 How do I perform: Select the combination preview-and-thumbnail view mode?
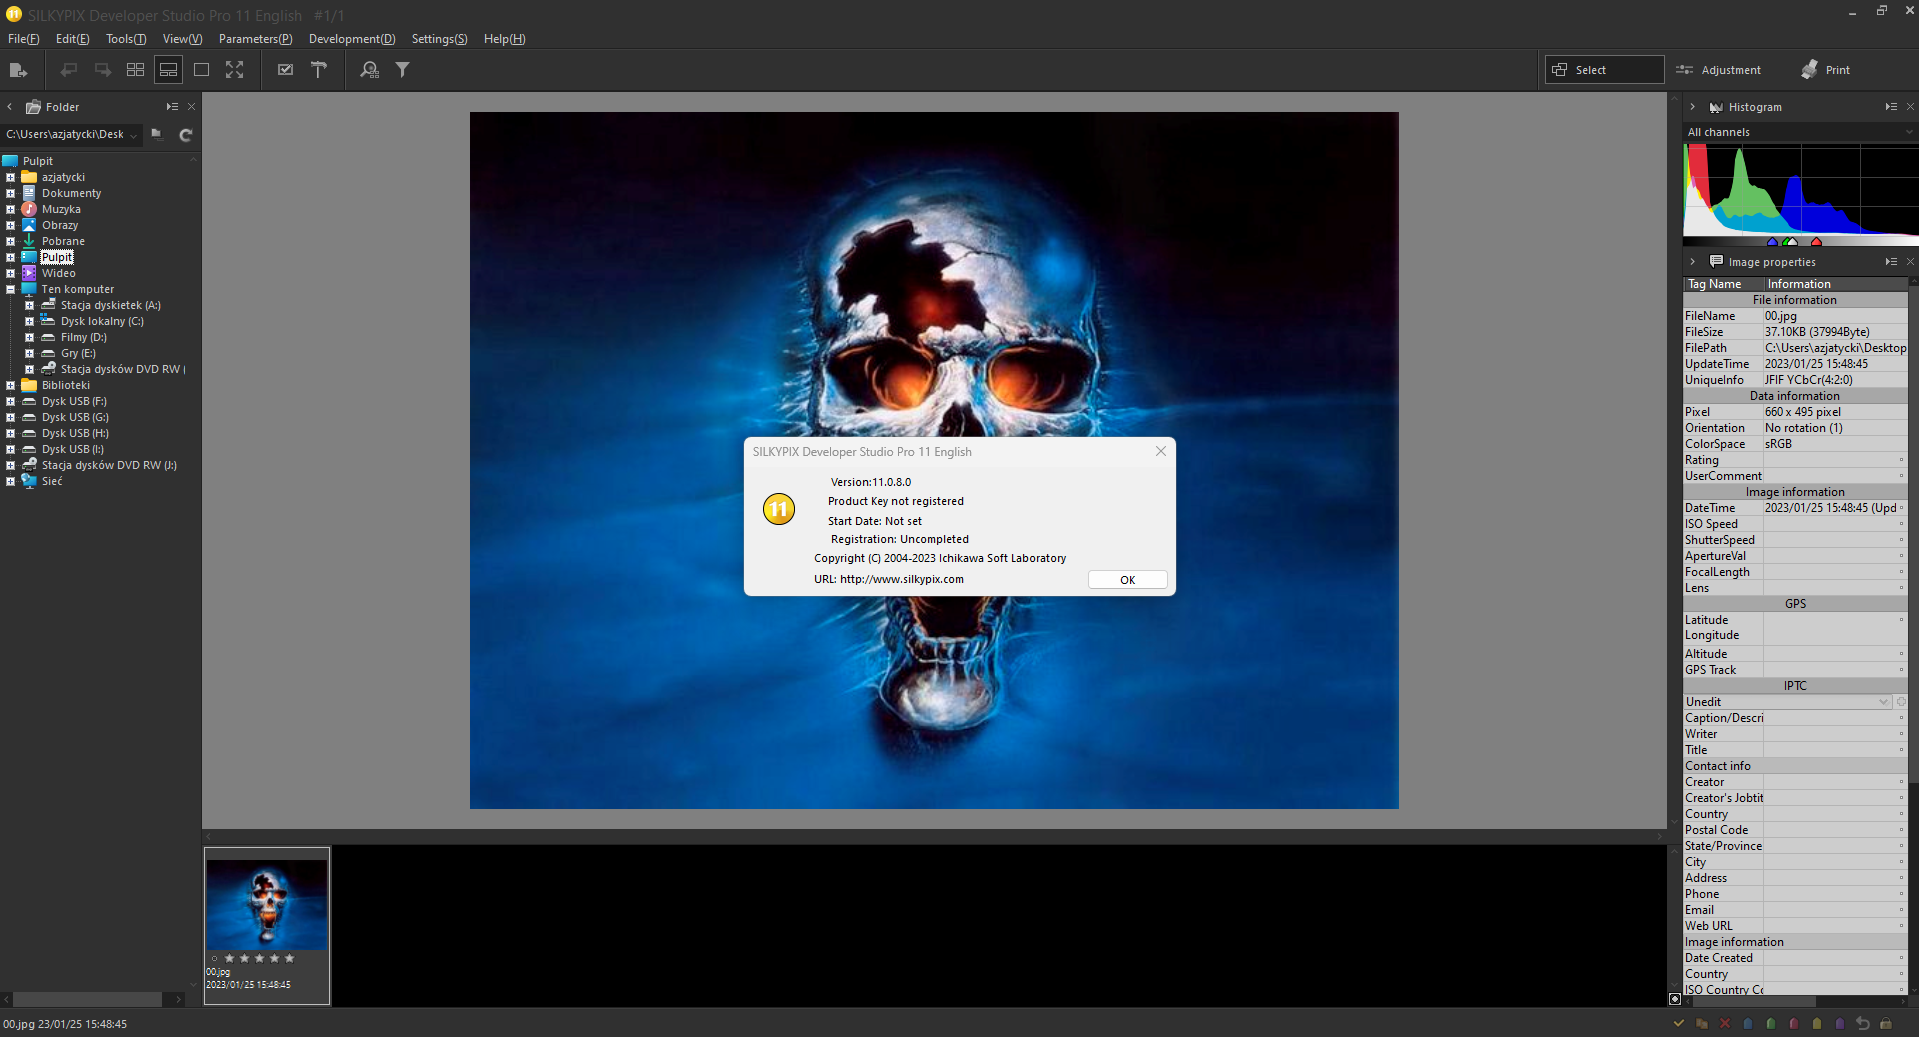169,70
